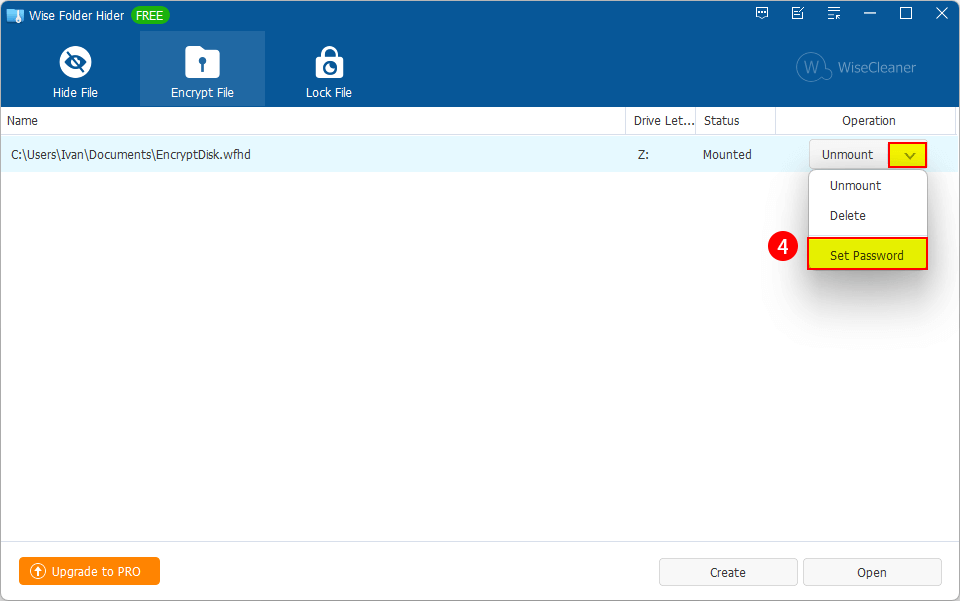
Task: Click the Create button
Action: [x=728, y=572]
